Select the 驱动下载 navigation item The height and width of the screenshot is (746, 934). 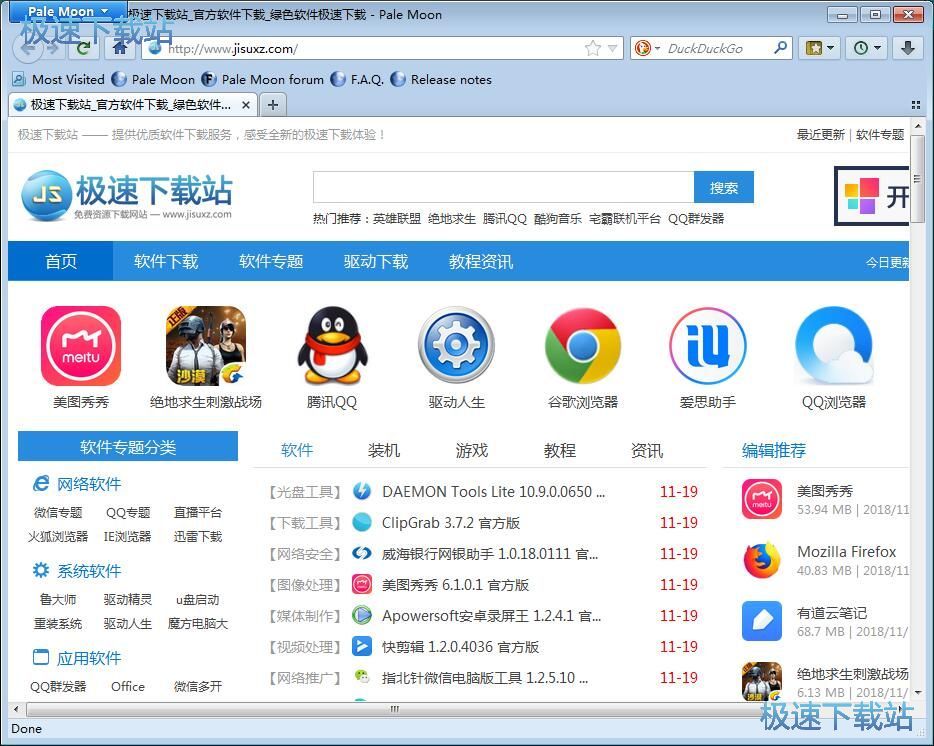(375, 261)
